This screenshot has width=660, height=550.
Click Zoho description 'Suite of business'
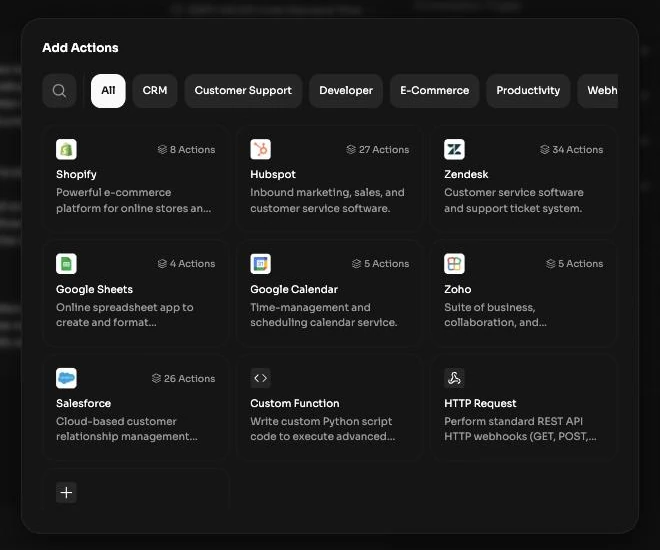495,315
